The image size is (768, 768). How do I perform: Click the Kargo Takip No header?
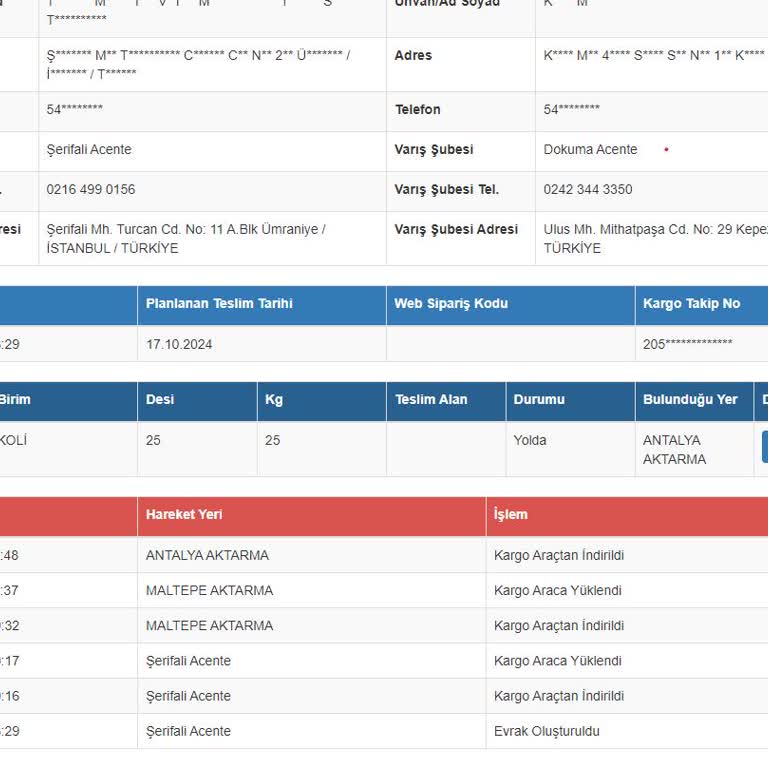(x=701, y=305)
